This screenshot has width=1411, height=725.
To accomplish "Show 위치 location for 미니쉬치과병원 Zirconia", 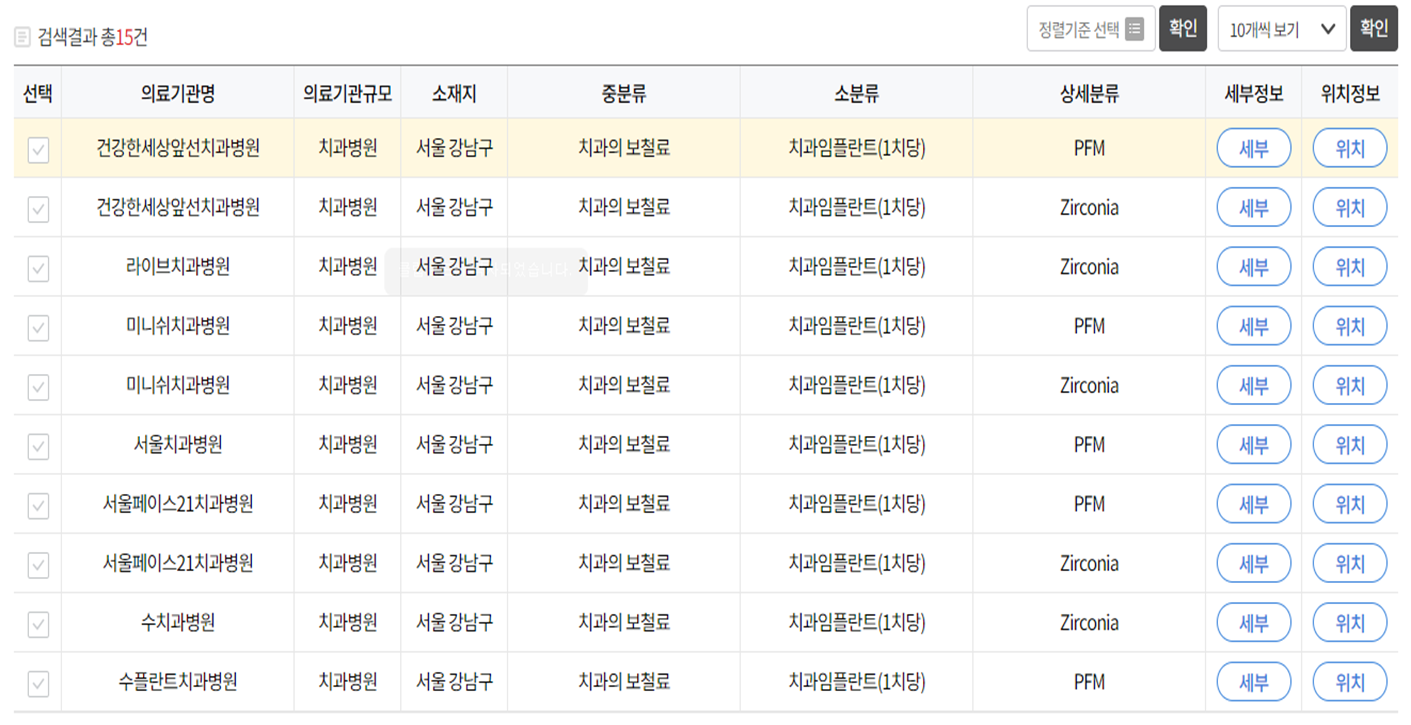I will [1350, 386].
